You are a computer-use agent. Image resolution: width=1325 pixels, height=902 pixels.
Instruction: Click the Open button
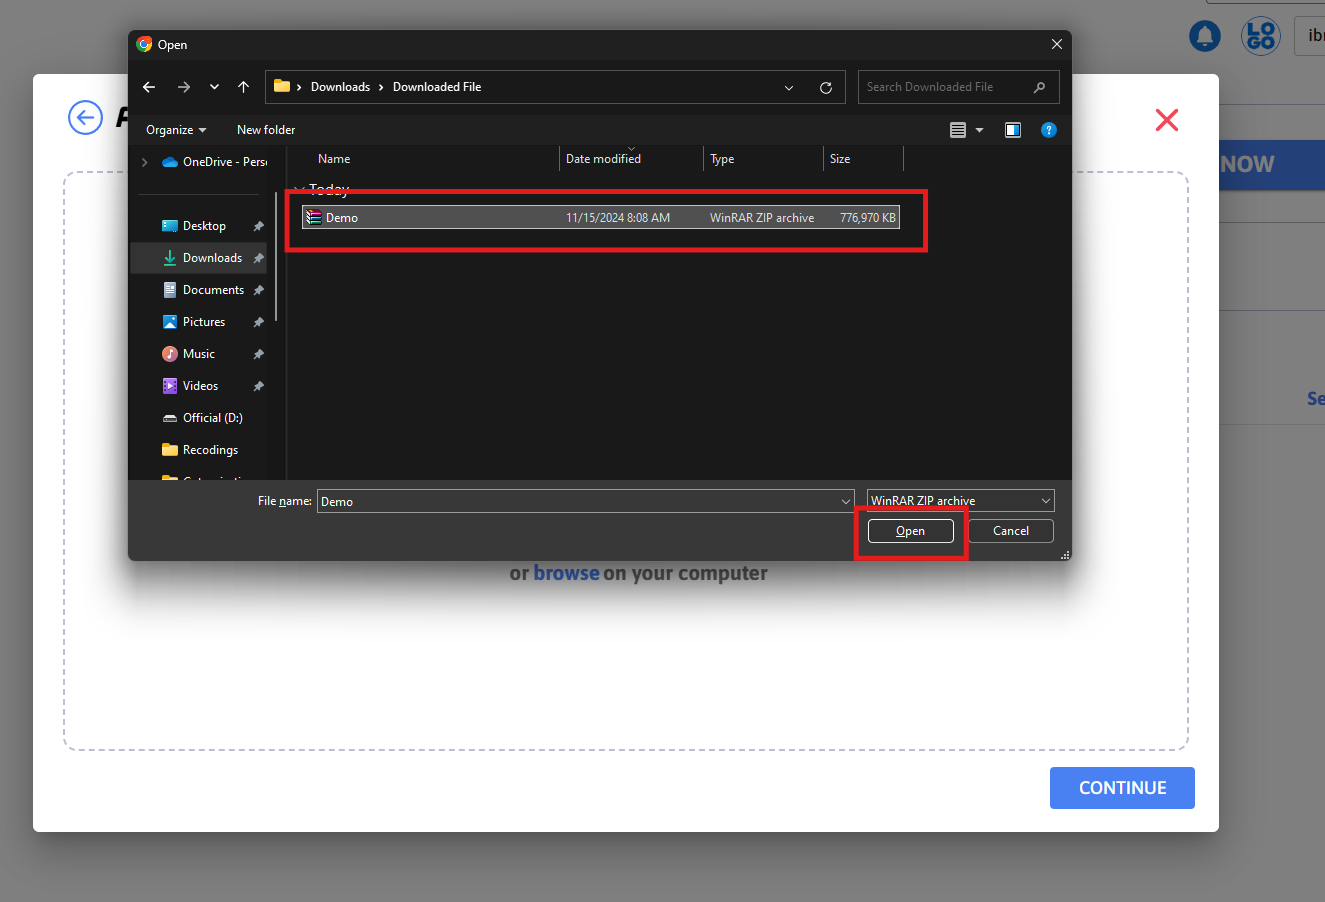910,531
